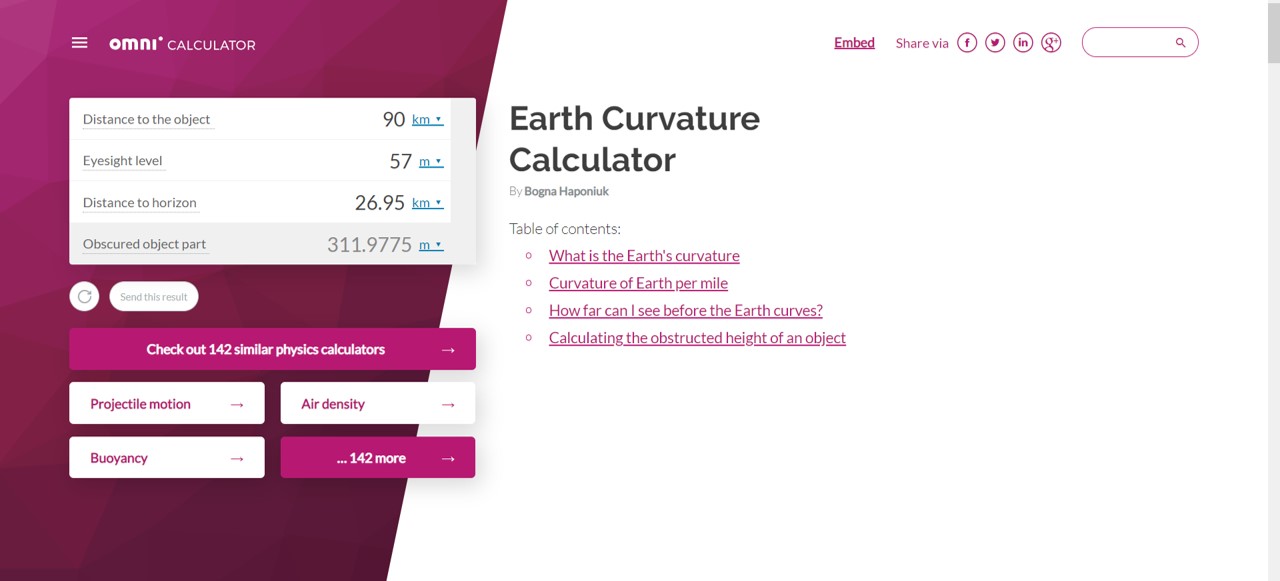Screen dimensions: 1280x581
Task: Change the Obscured object part unit
Action: point(431,244)
